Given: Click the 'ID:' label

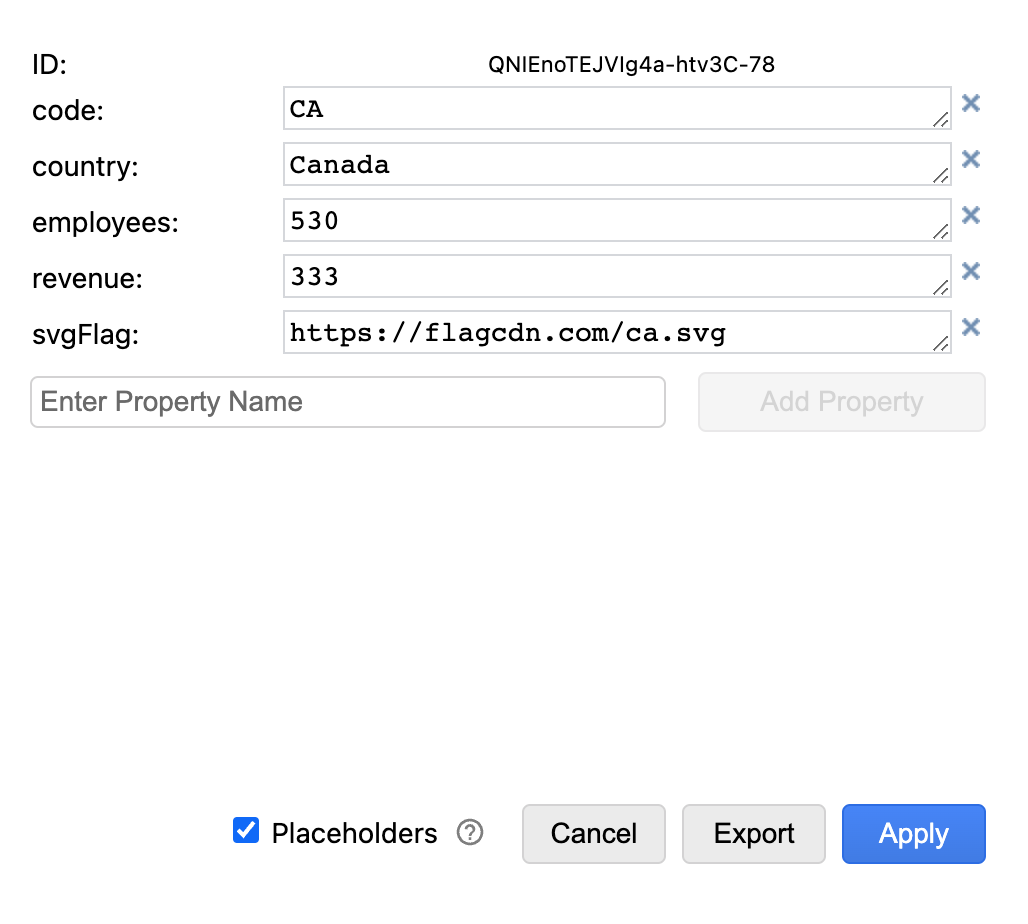Looking at the screenshot, I should click(50, 64).
